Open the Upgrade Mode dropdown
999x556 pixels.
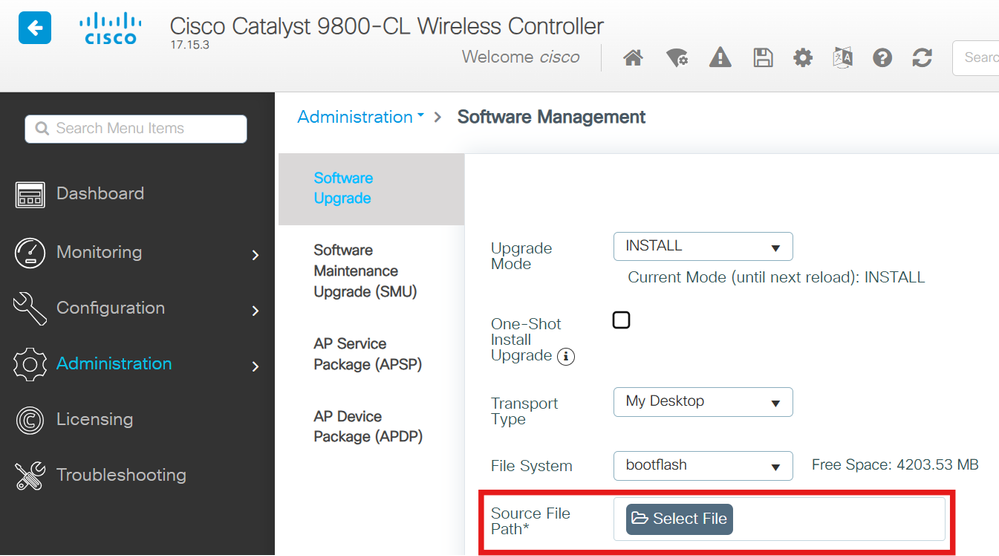point(702,246)
